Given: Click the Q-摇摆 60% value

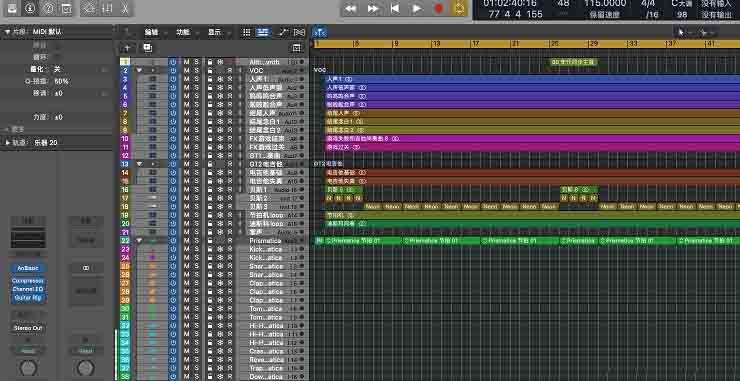Looking at the screenshot, I should 61,81.
